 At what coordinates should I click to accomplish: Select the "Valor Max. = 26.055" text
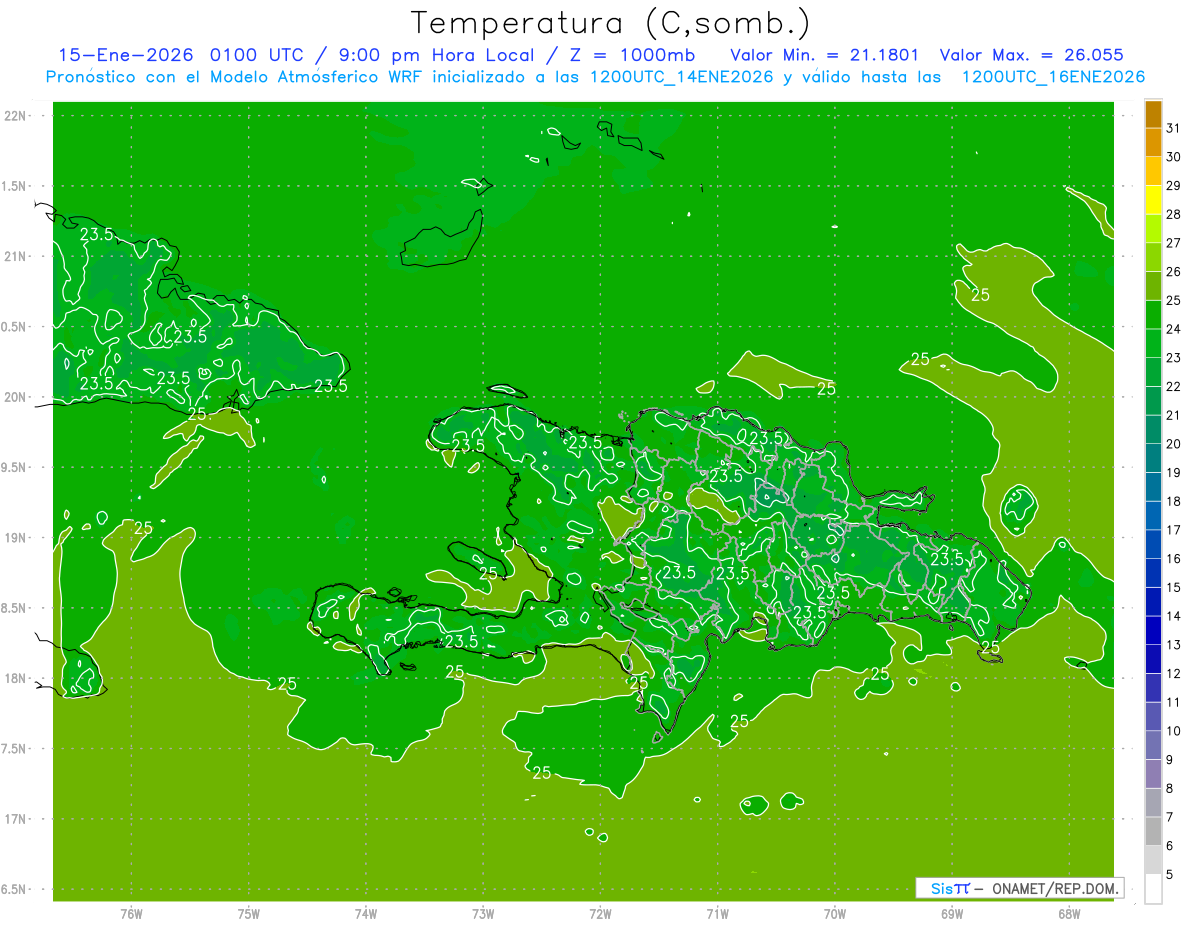1032,55
